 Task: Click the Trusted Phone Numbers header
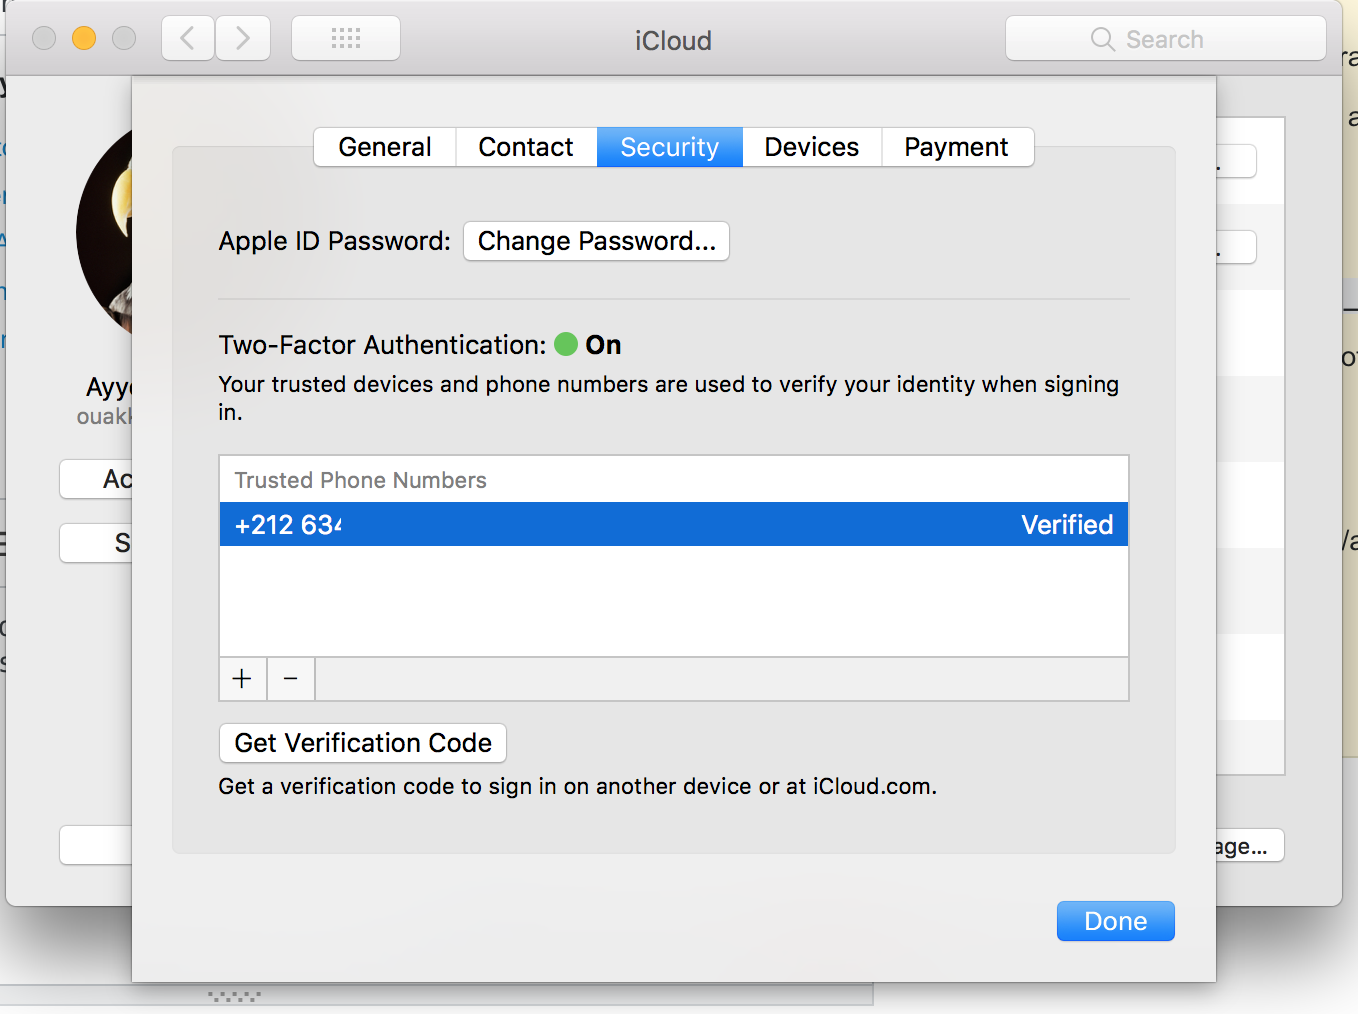(361, 480)
